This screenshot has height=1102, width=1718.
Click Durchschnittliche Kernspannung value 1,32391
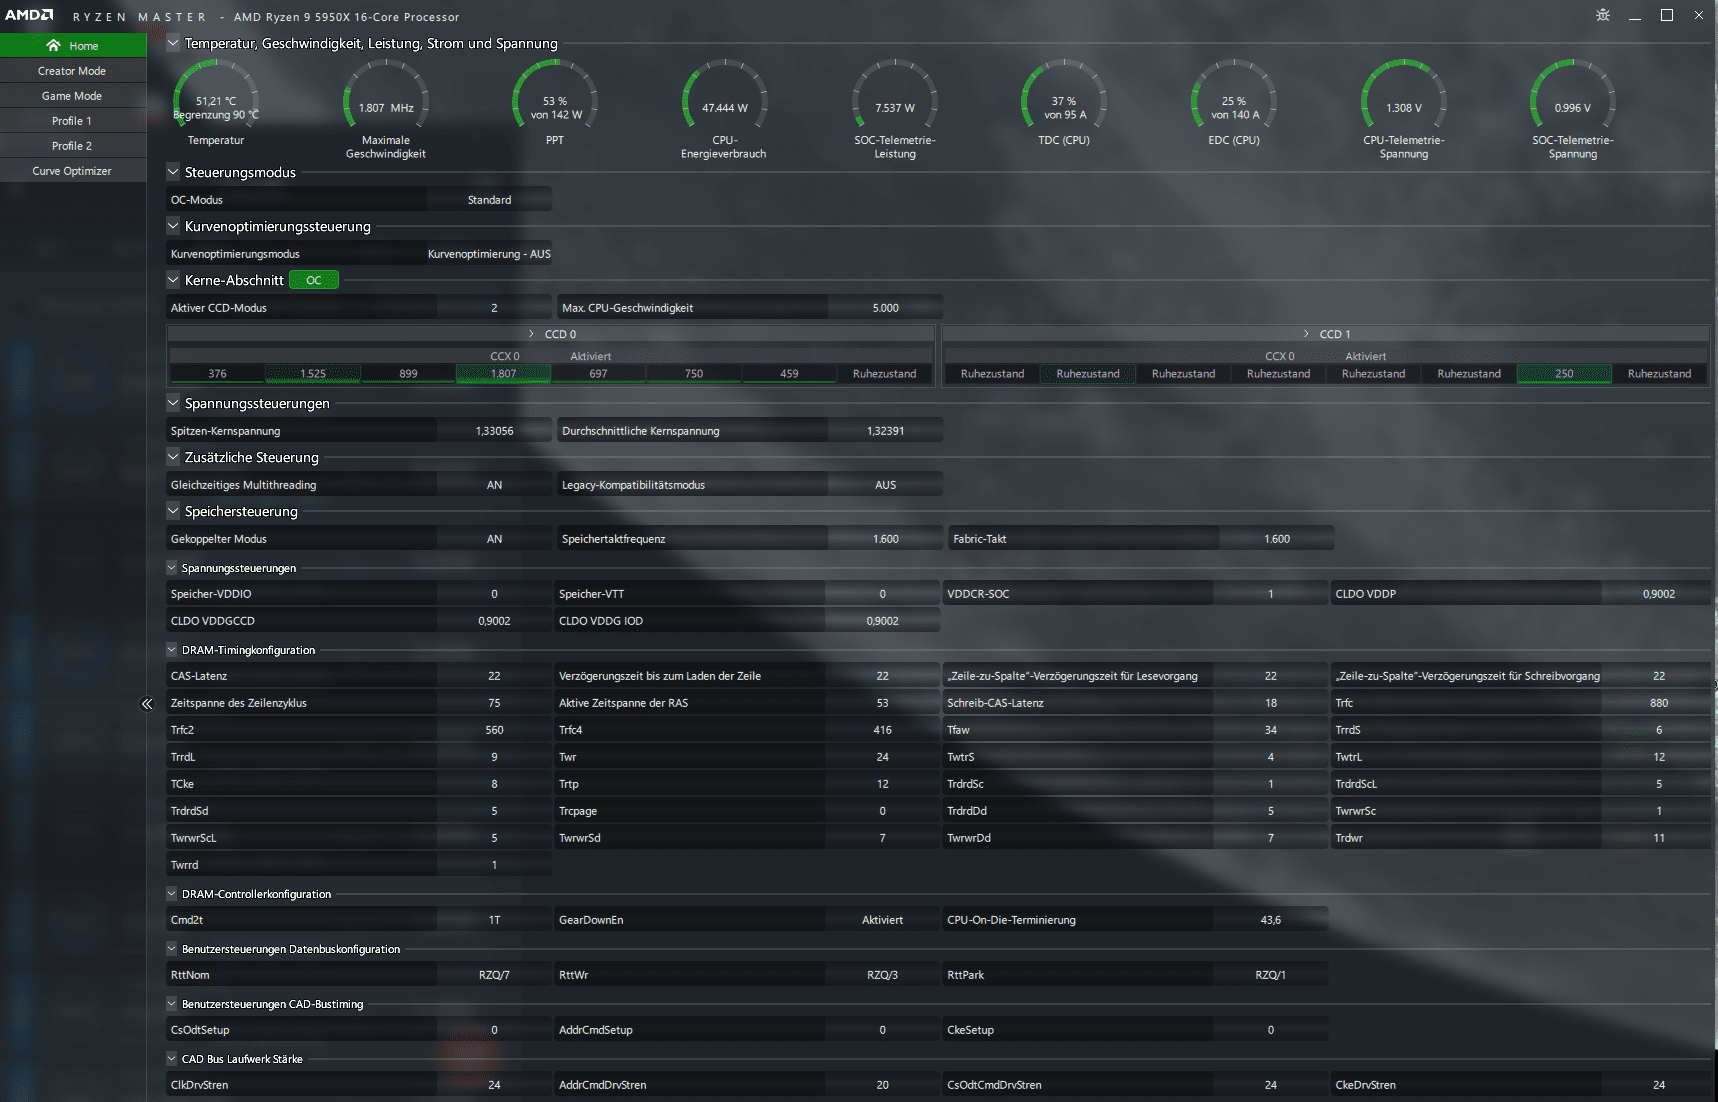[x=886, y=431]
